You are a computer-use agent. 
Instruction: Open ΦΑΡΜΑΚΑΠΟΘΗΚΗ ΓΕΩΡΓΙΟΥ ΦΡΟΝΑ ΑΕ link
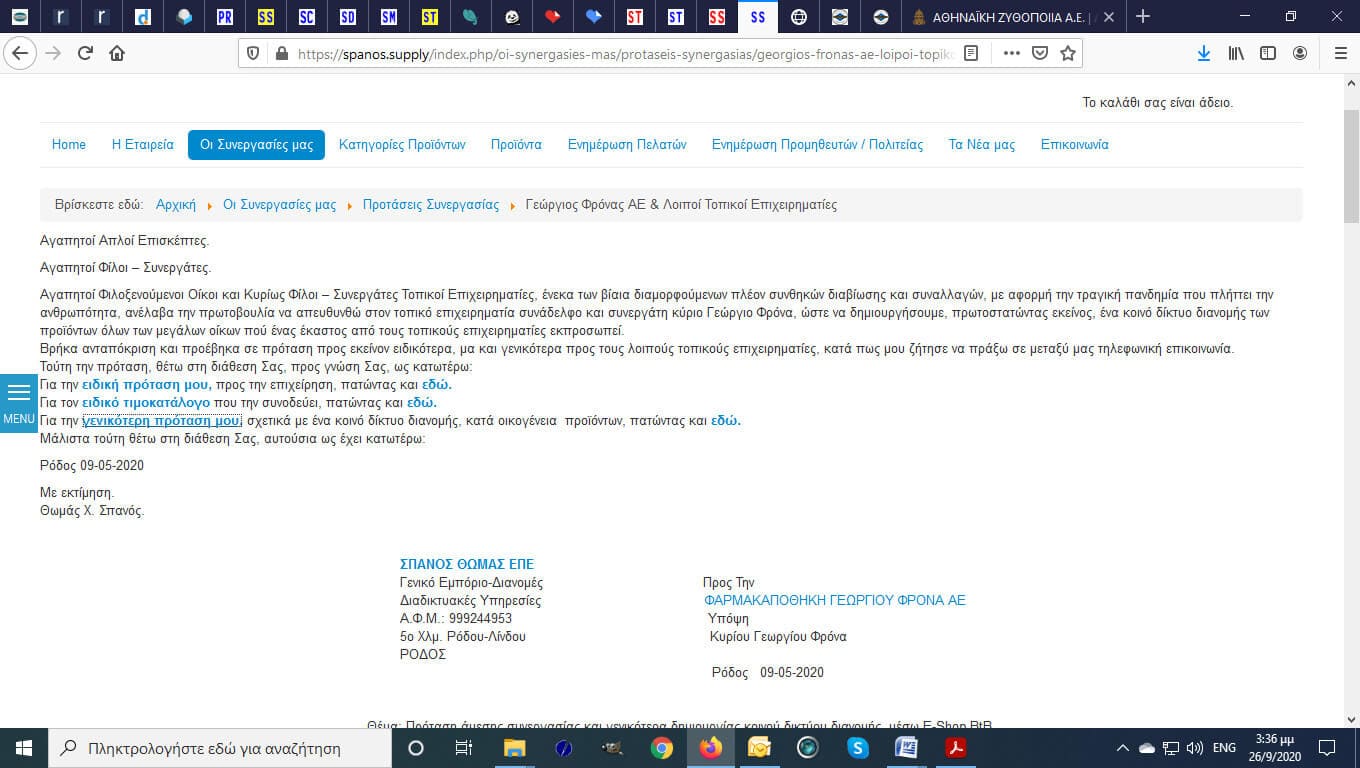(x=835, y=600)
